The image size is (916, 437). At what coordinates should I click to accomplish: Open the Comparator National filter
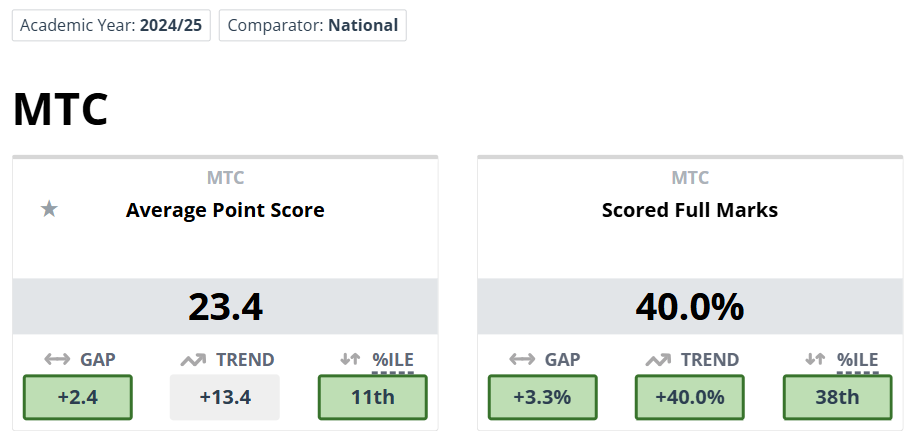click(x=312, y=25)
